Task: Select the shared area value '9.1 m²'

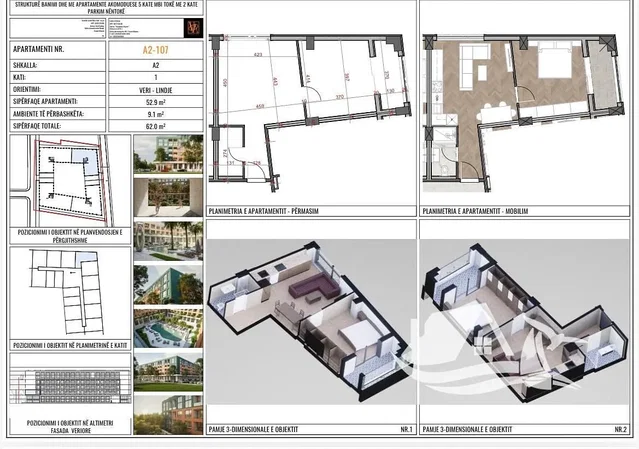Action: pos(156,114)
